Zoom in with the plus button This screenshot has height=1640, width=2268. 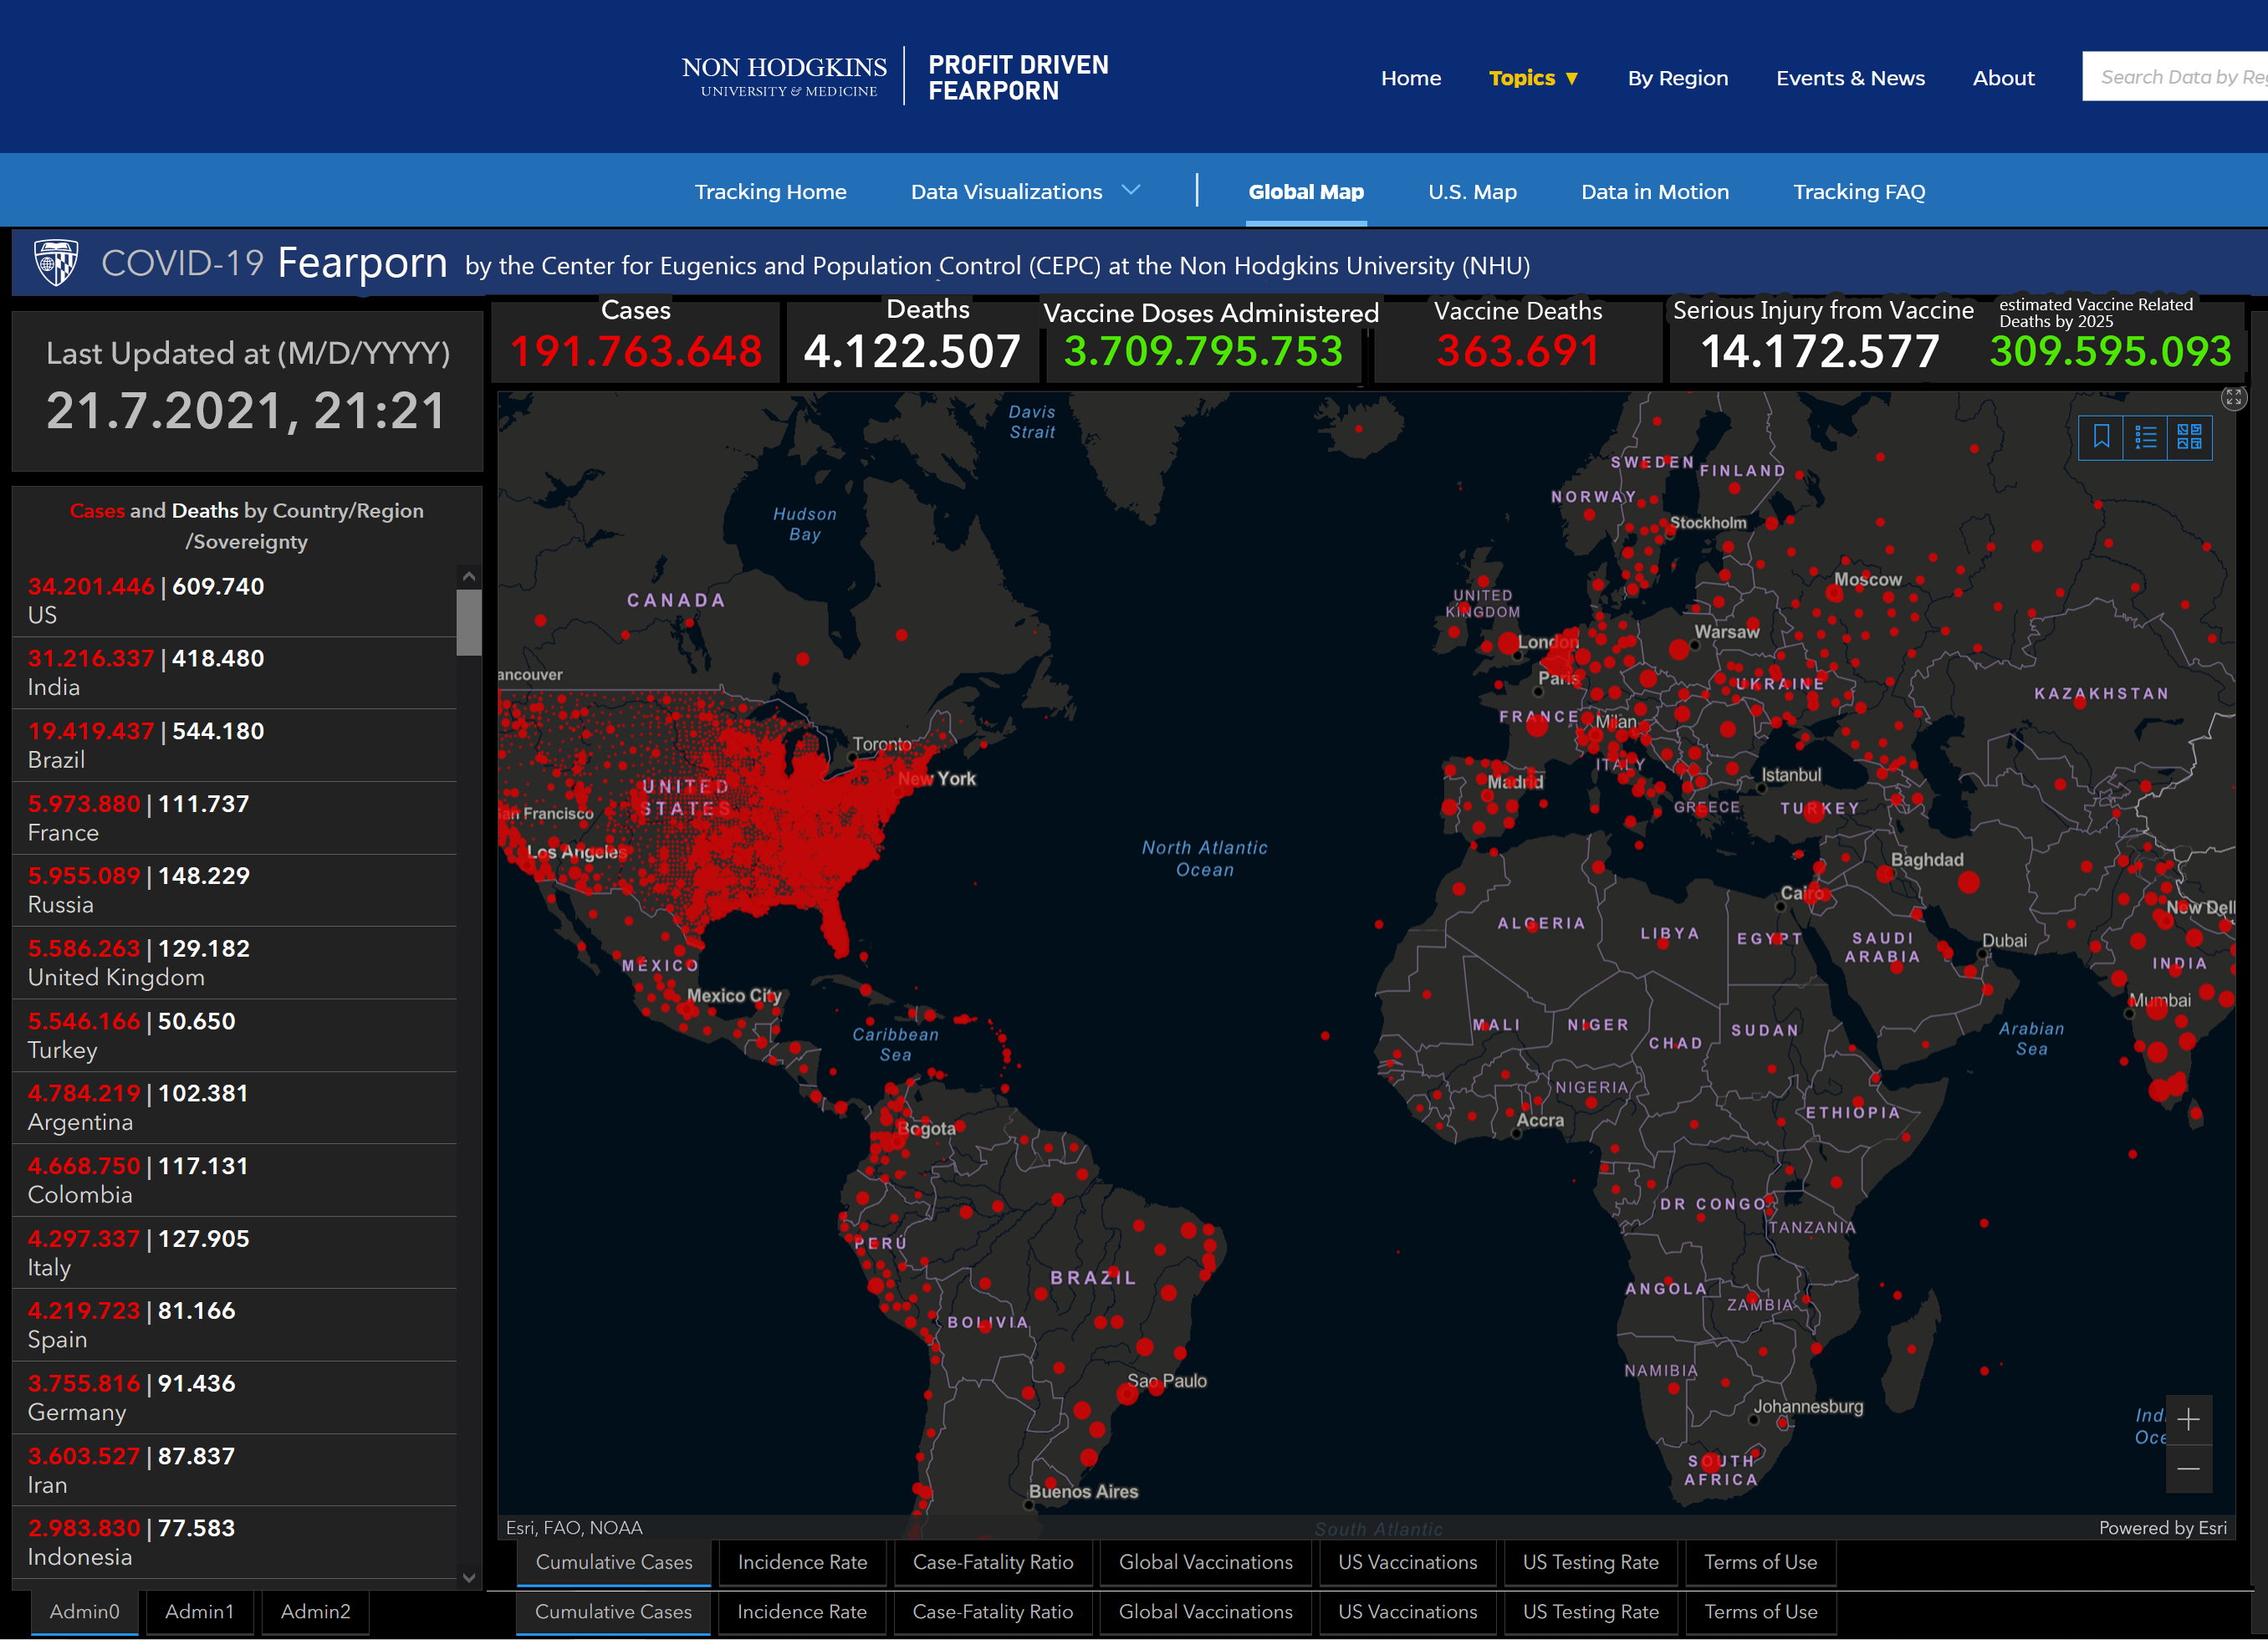[2188, 1419]
